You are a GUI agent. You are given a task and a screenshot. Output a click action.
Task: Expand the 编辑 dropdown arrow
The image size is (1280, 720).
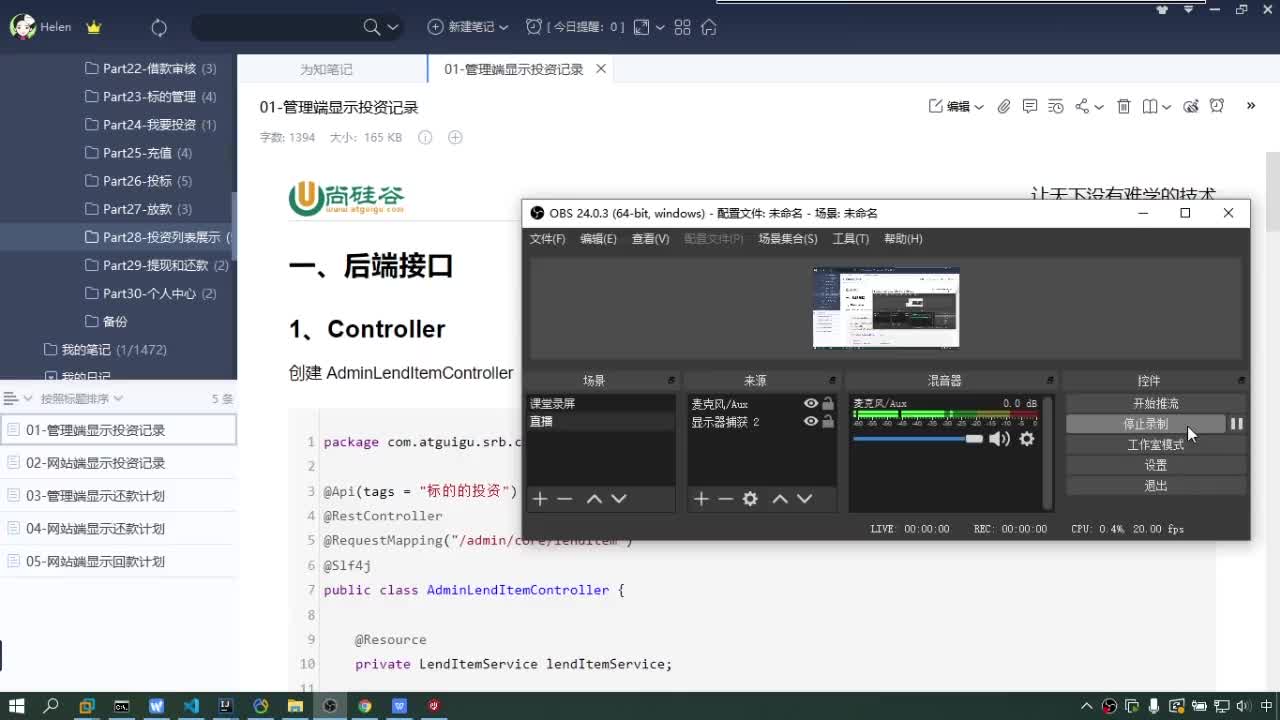tap(979, 107)
